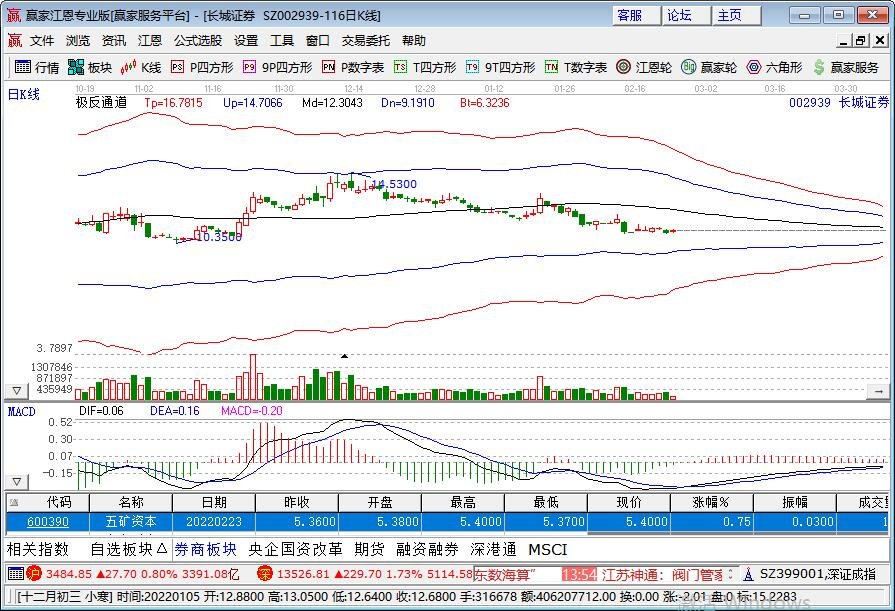This screenshot has width=895, height=611.
Task: Open the T数字表 tool
Action: tap(576, 67)
